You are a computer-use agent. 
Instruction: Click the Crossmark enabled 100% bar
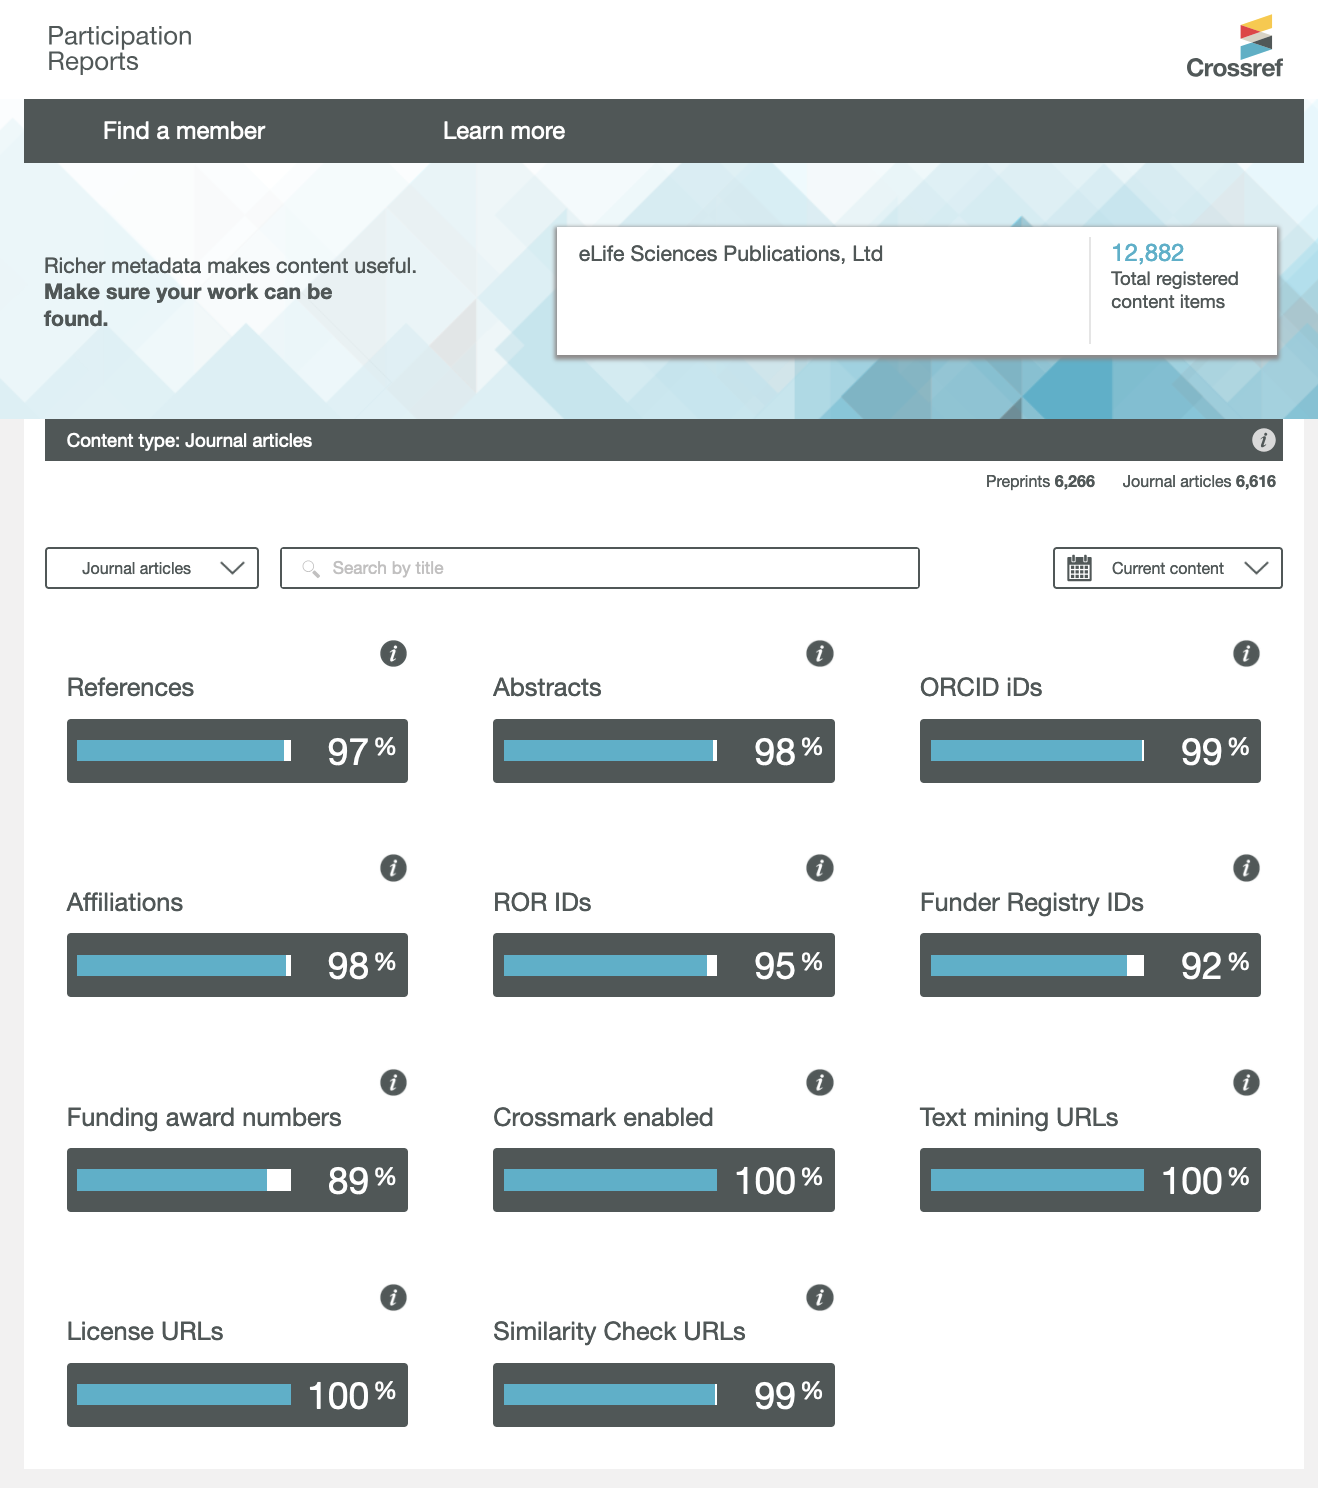coord(664,1180)
